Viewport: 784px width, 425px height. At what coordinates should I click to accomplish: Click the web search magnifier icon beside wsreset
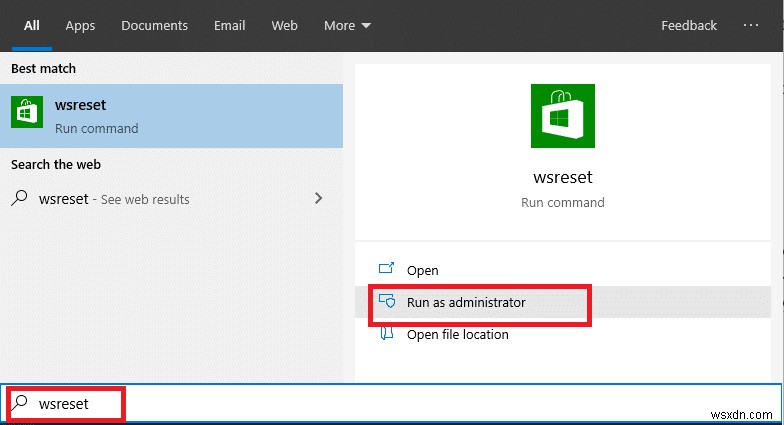tap(20, 199)
